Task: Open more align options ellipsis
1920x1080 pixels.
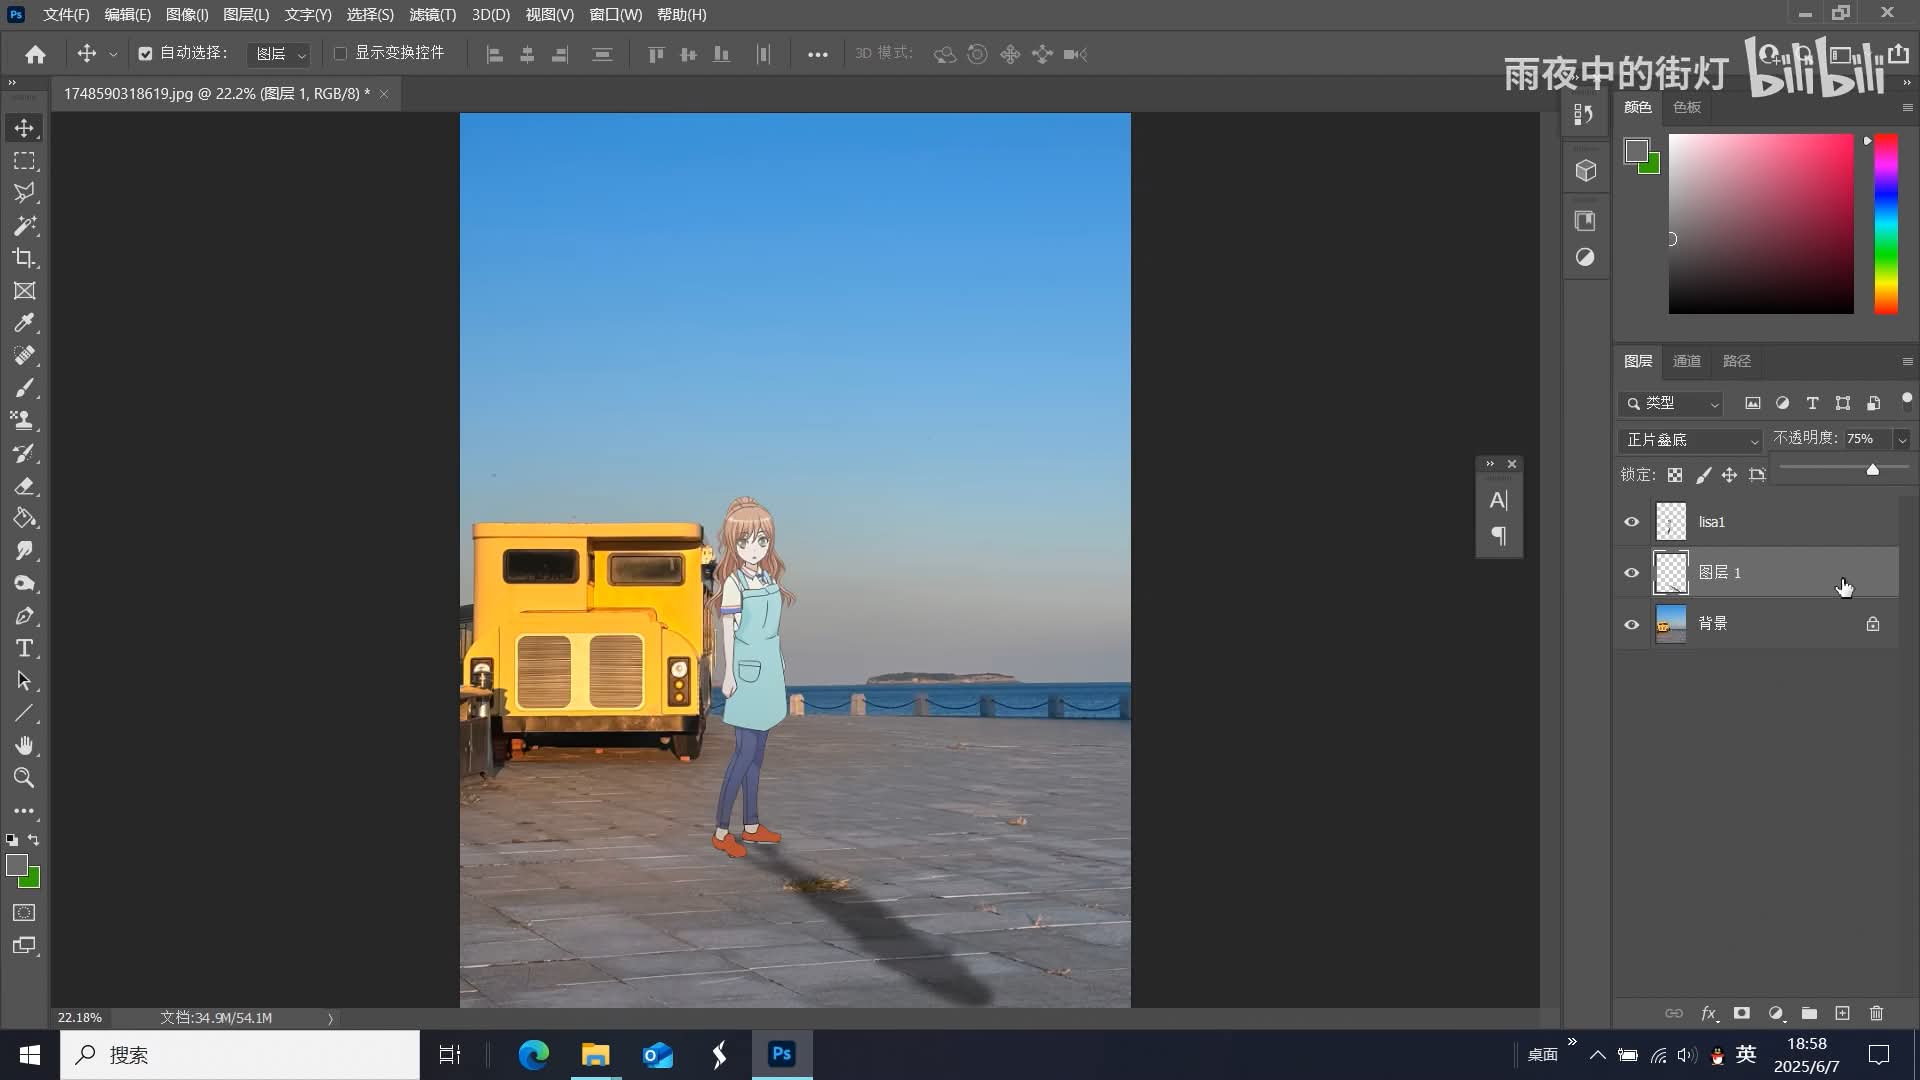Action: click(x=817, y=54)
